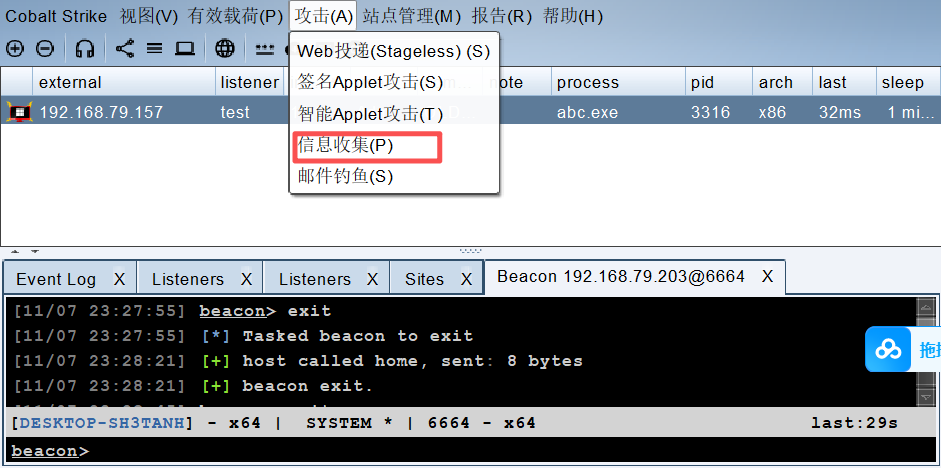Show the pivot graph with share icon
Viewport: 941px width, 468px height.
pyautogui.click(x=125, y=49)
